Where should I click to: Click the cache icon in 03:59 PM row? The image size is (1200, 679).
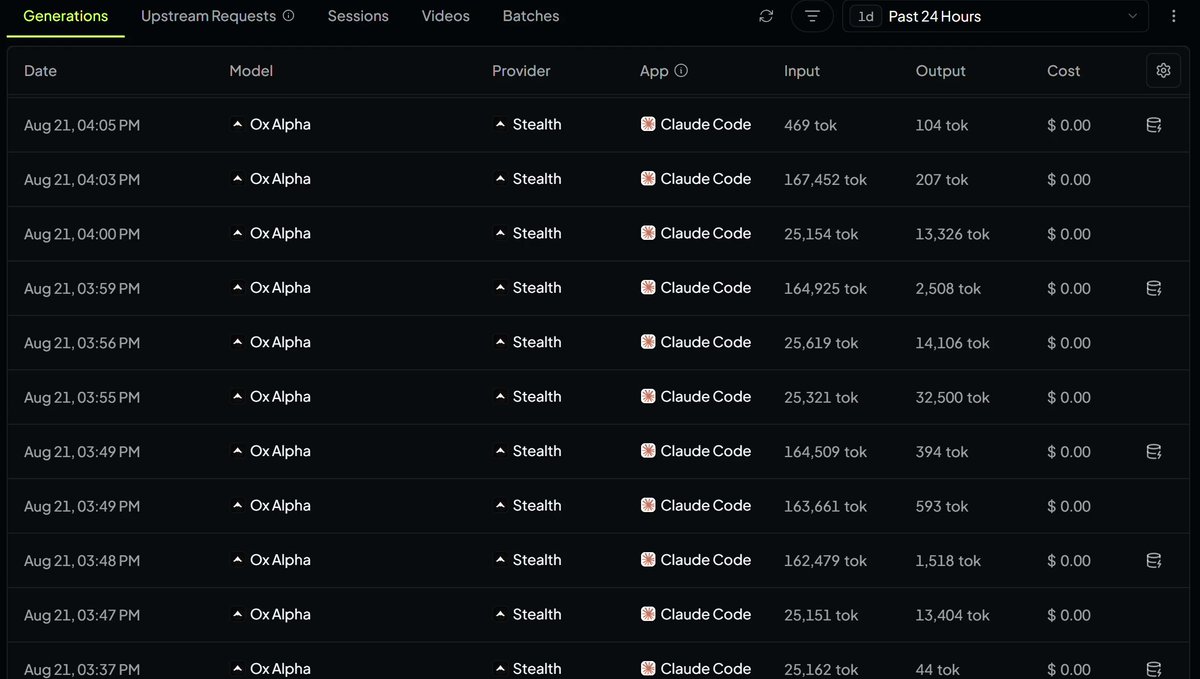(x=1153, y=288)
